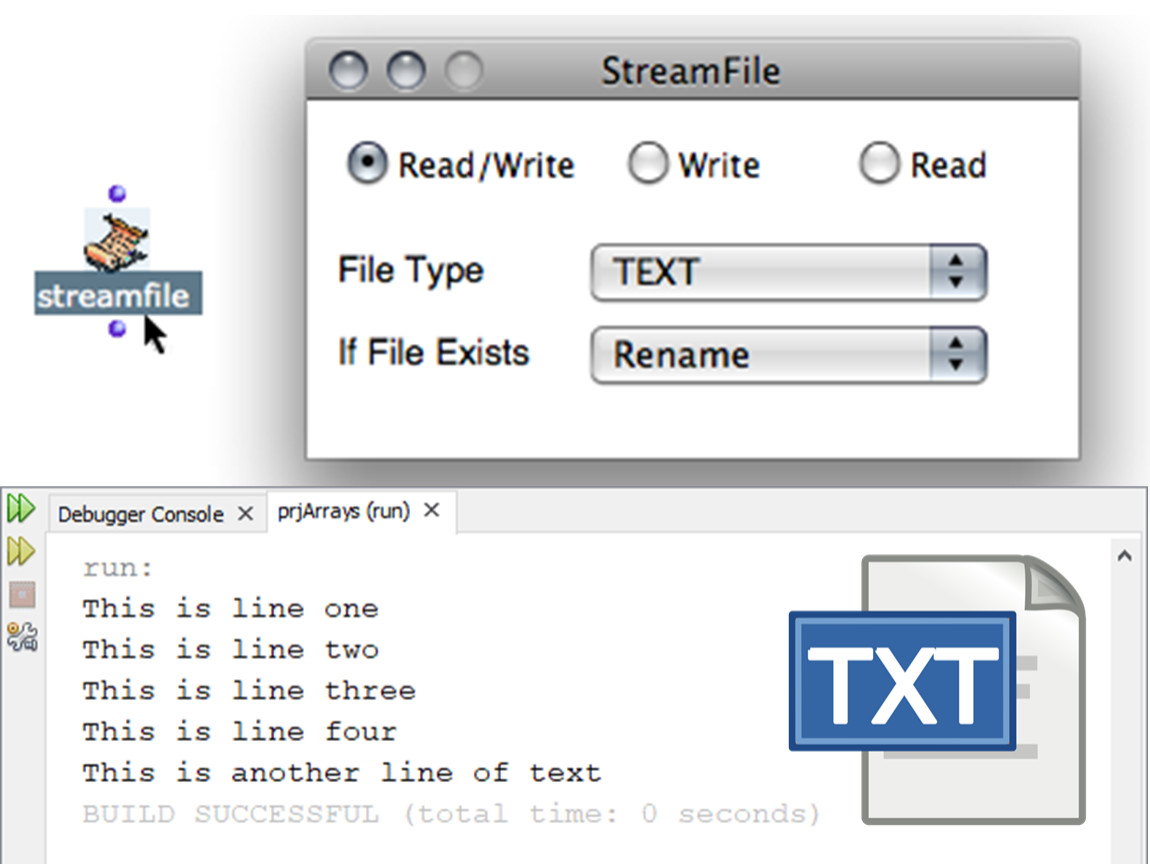Click the yellow double-arrow re-run icon
The height and width of the screenshot is (864, 1150).
pos(20,551)
